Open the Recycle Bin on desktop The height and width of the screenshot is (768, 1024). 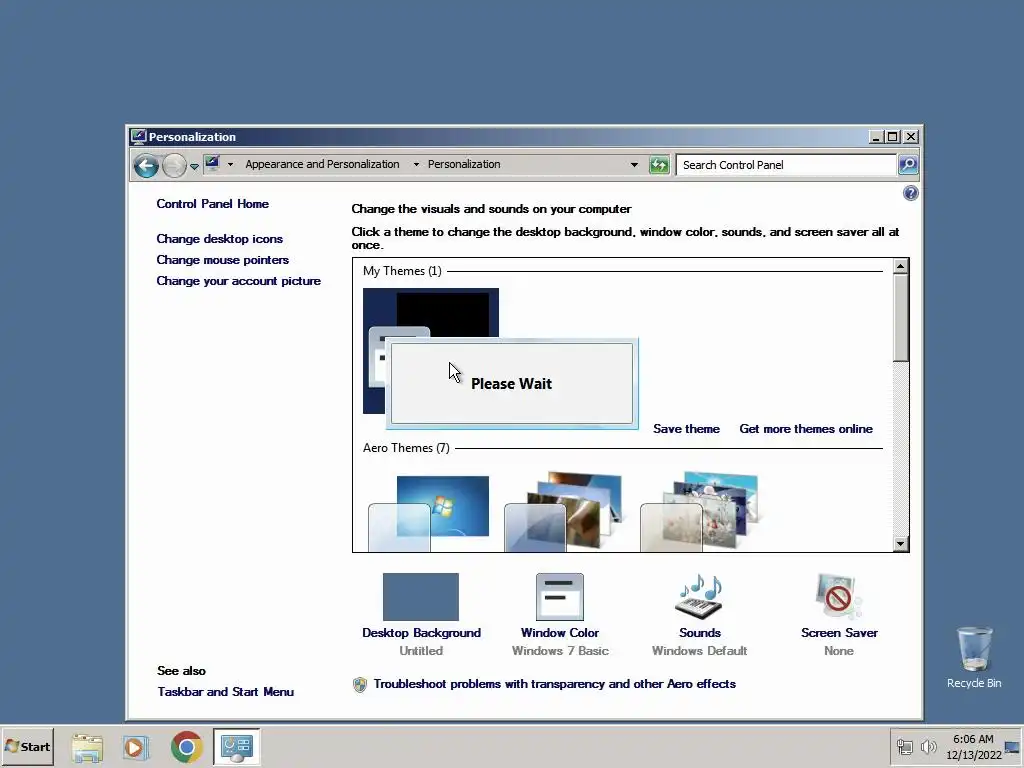974,657
